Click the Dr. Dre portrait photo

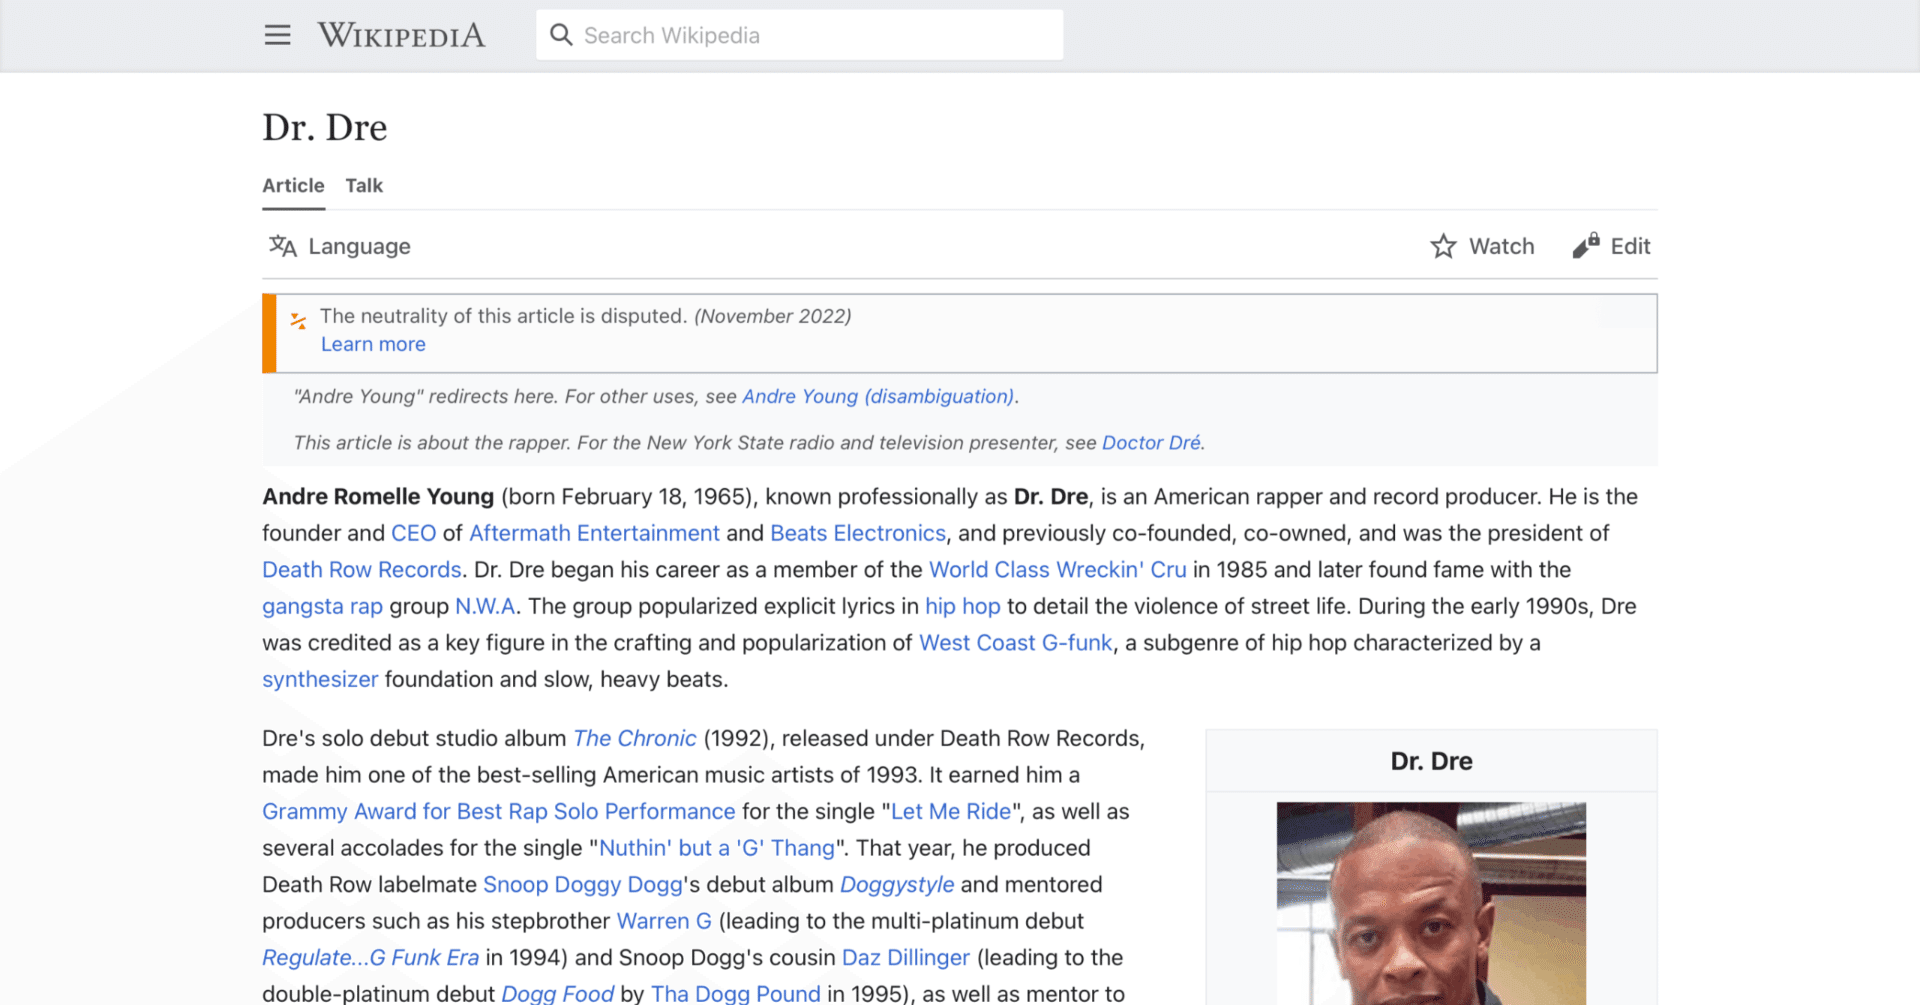1430,903
